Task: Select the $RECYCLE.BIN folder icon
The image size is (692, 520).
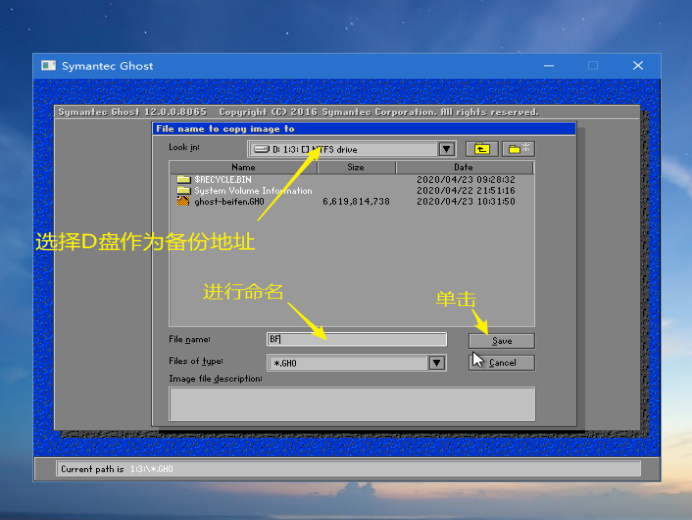Action: (x=183, y=179)
